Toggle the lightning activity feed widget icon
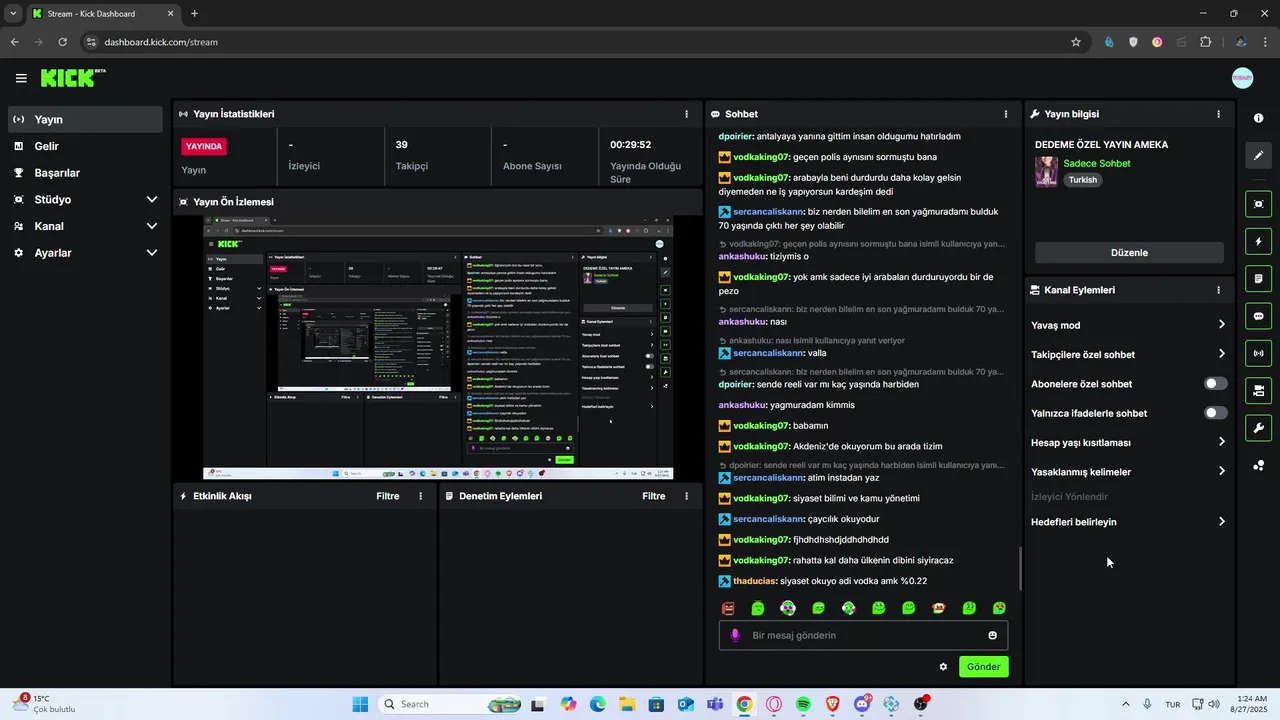 point(1258,241)
